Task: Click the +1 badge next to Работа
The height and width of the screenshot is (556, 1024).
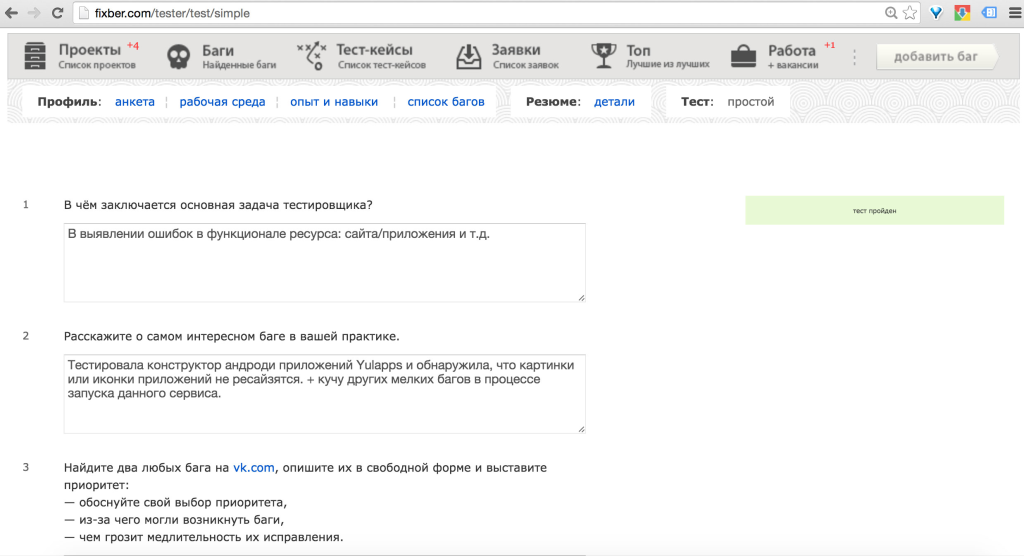Action: click(829, 46)
